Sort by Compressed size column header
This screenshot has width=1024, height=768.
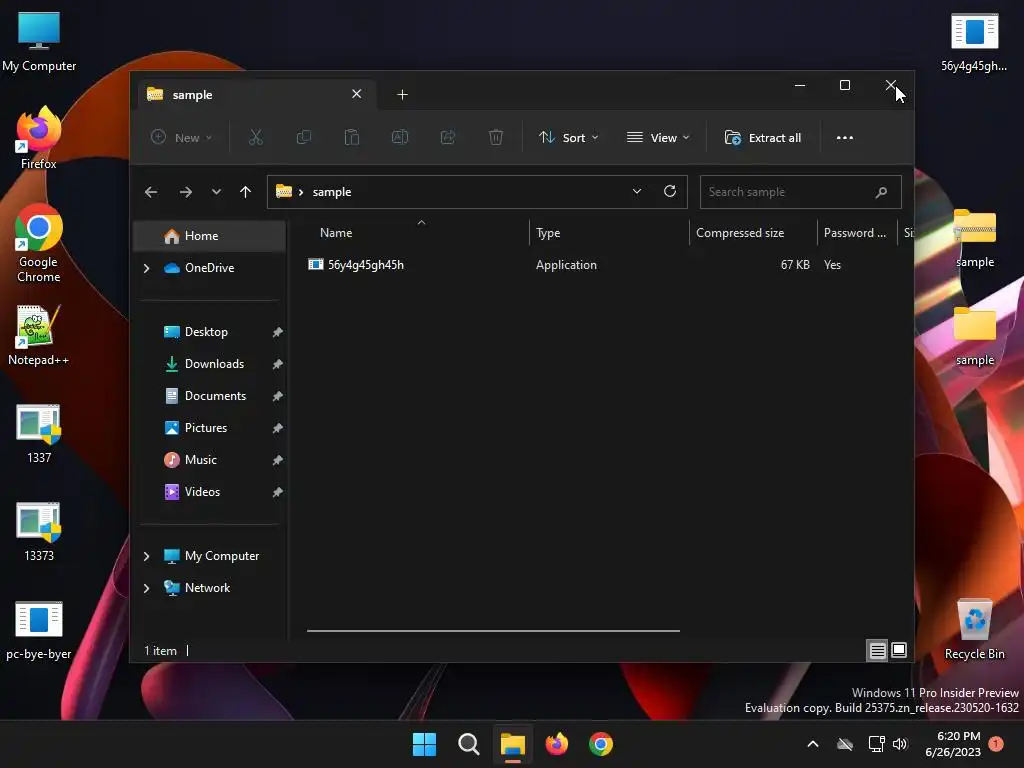(x=753, y=232)
